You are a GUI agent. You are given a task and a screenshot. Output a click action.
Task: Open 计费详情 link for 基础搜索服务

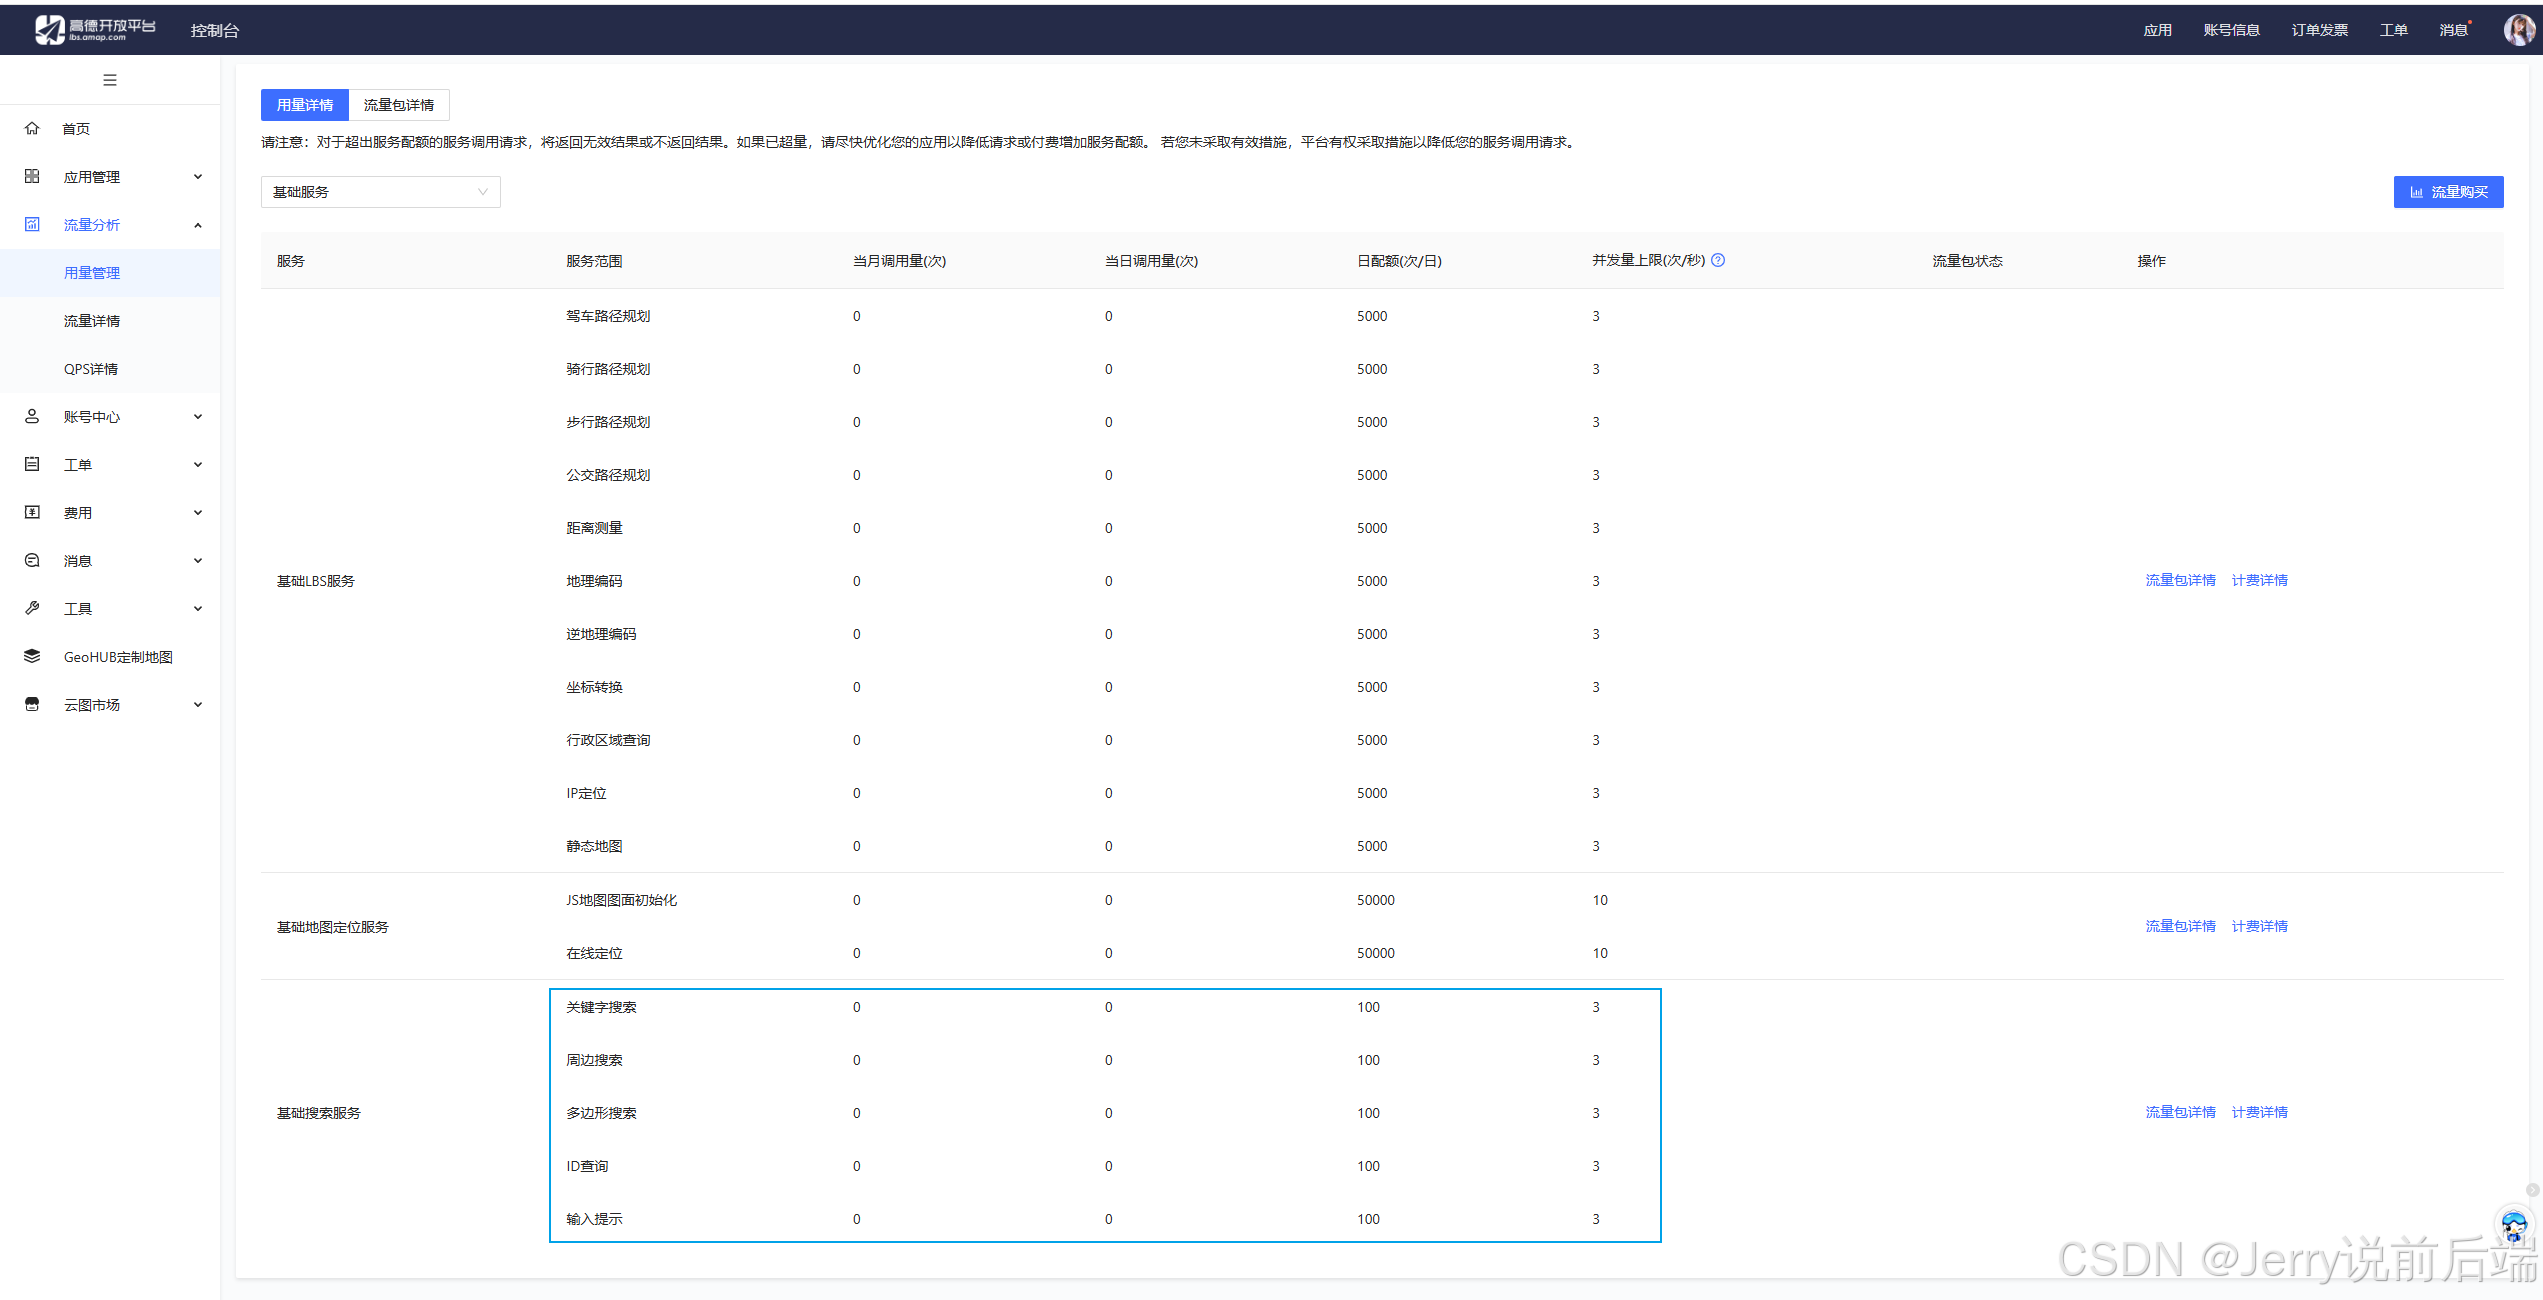coord(2259,1112)
